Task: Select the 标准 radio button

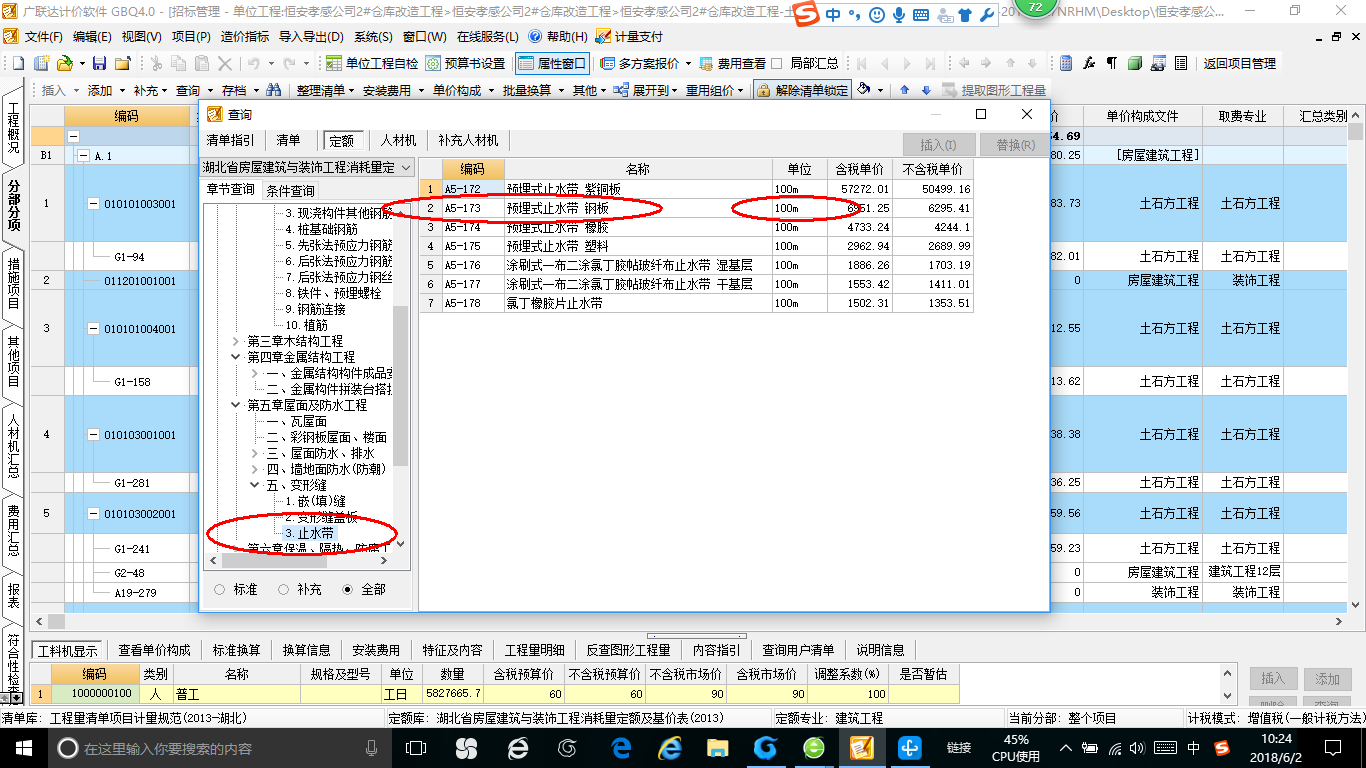Action: click(x=219, y=590)
